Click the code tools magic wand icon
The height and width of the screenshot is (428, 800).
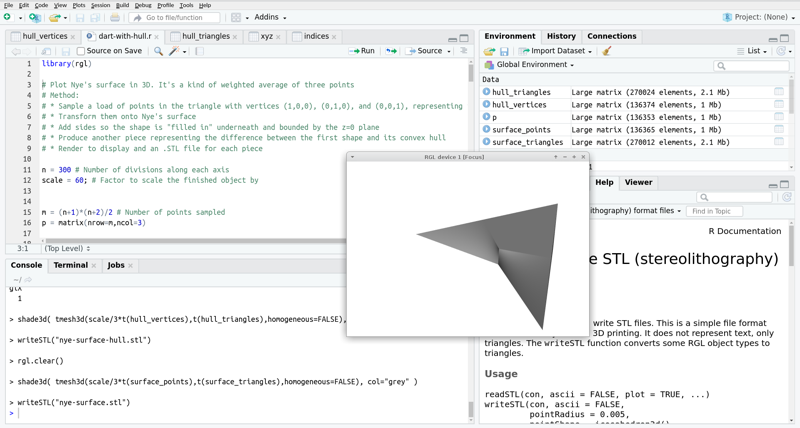pyautogui.click(x=175, y=51)
